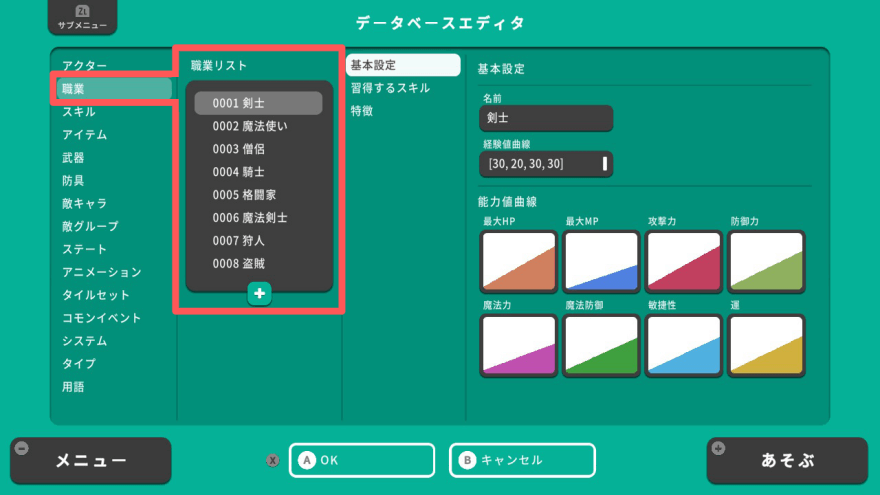Switch to the 習得するスキル tab
Screen dimensions: 880x495
pyautogui.click(x=390, y=88)
